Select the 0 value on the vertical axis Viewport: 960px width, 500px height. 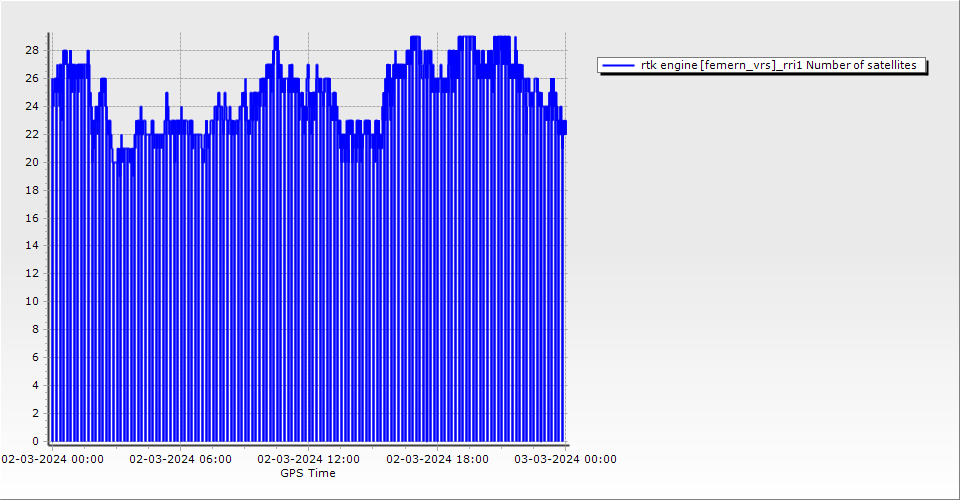35,441
